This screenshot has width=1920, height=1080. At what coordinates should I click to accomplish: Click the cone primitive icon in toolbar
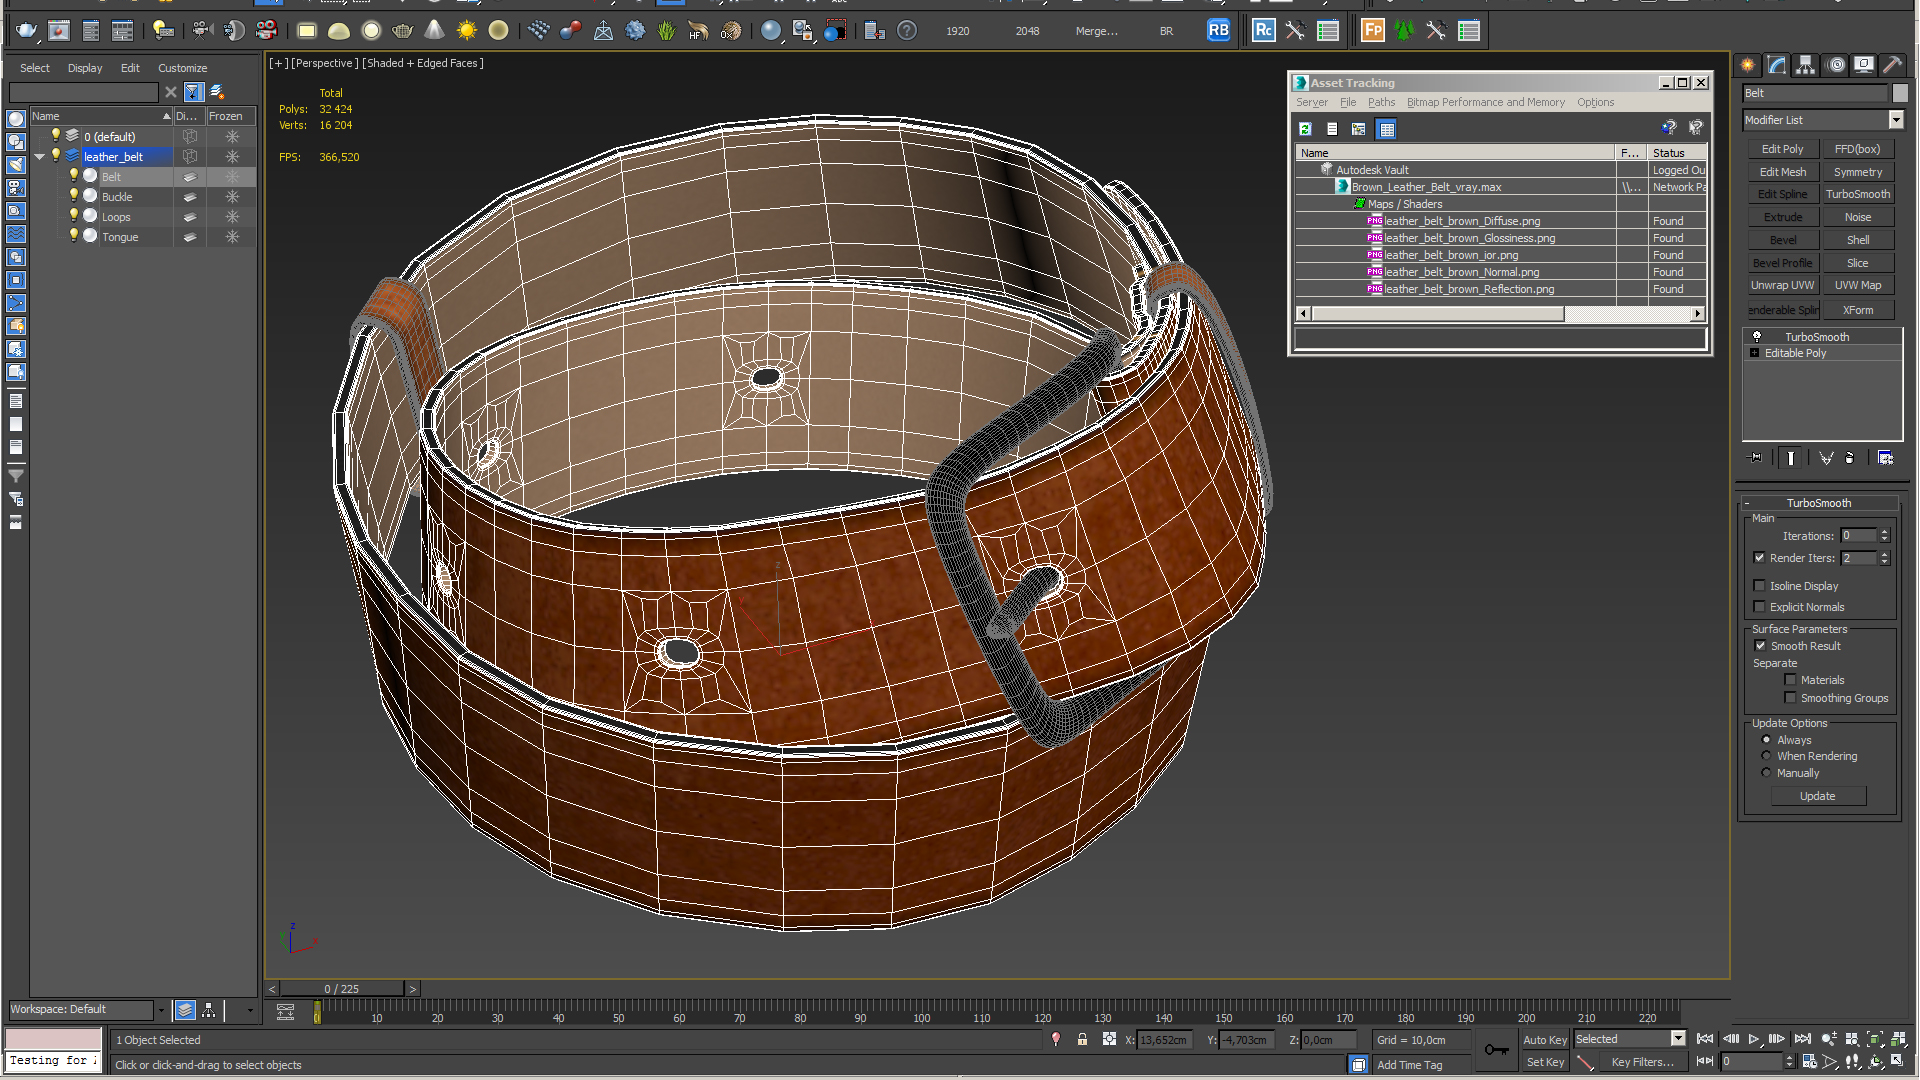click(x=434, y=31)
